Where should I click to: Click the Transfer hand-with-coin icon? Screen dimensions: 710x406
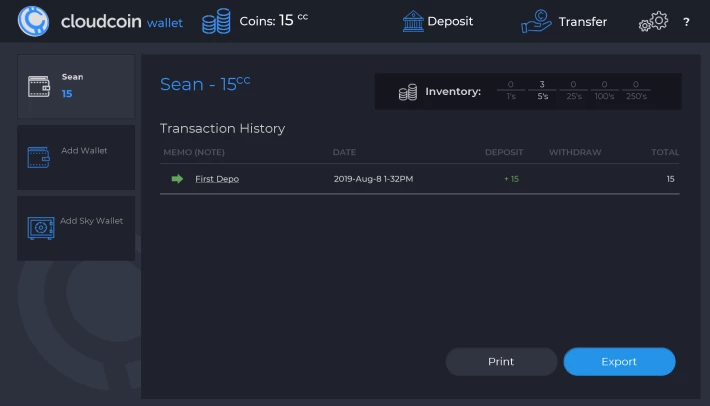coord(536,21)
